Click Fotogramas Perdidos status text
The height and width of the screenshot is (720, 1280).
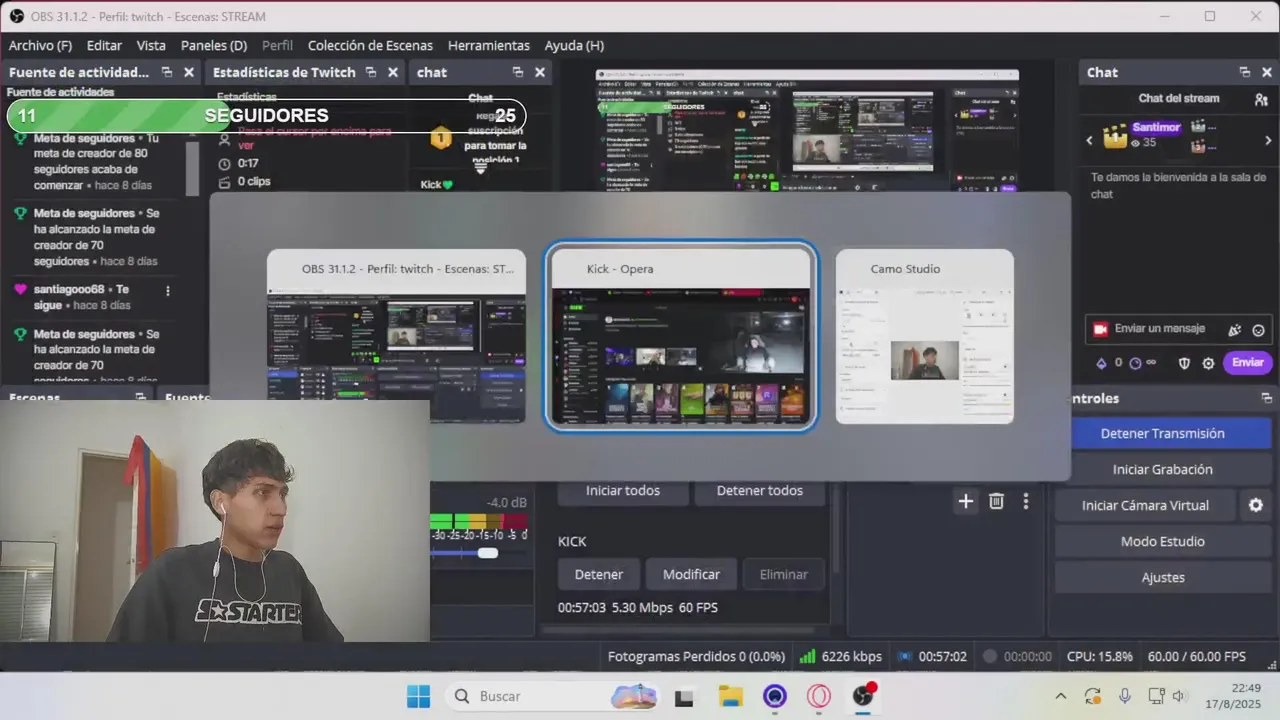(x=696, y=657)
